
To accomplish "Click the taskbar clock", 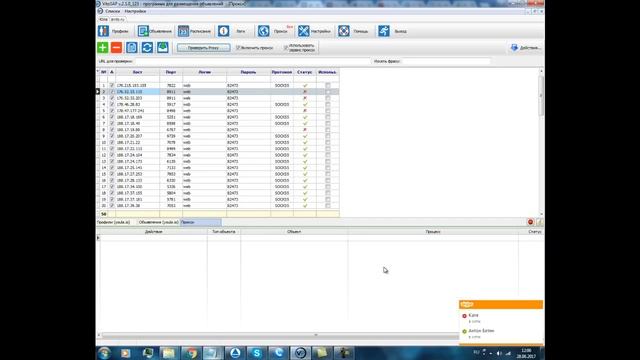I will [526, 353].
